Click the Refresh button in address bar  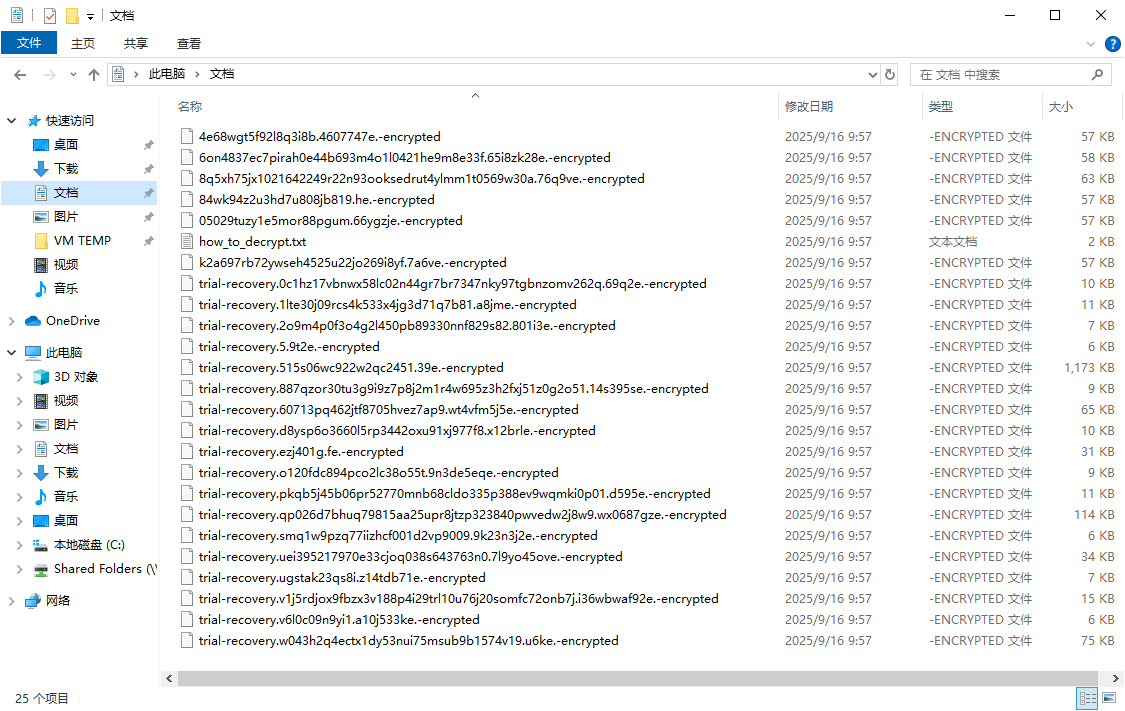pyautogui.click(x=890, y=75)
